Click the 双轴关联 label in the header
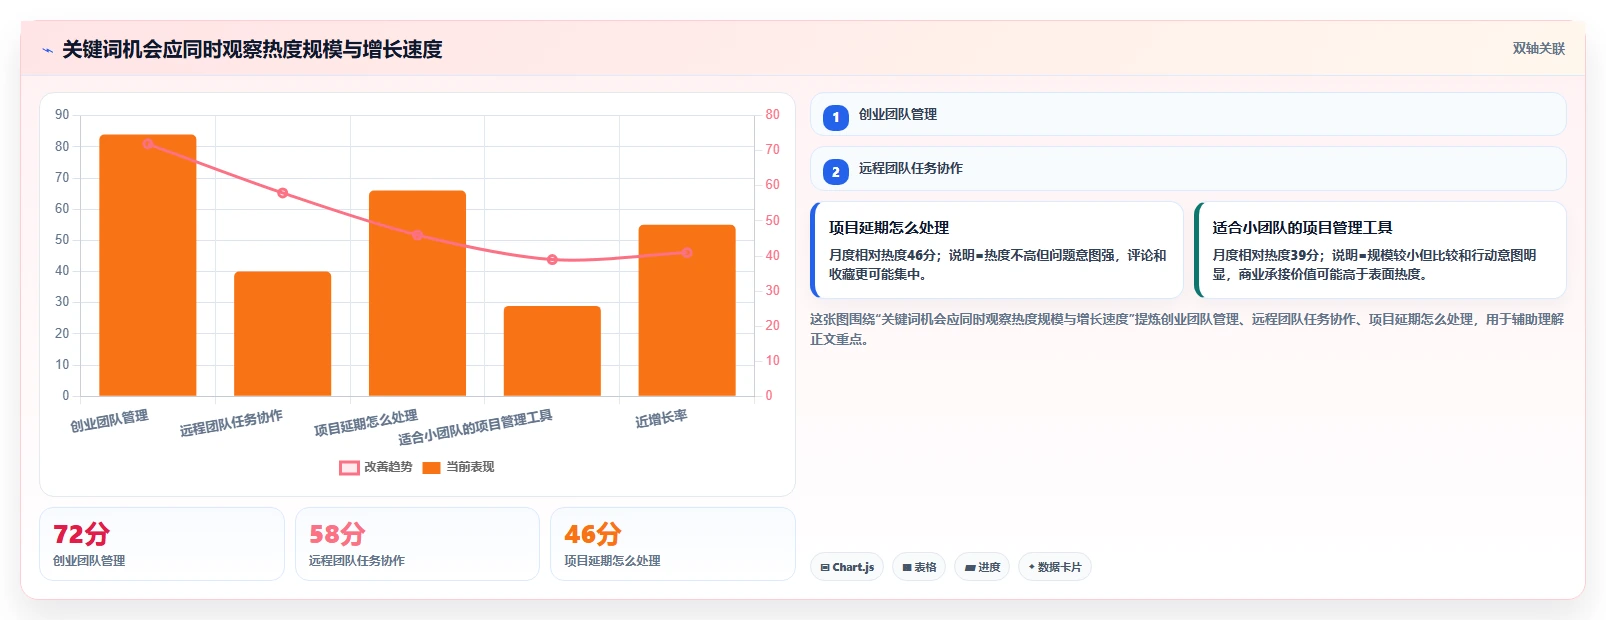Screen dimensions: 1606x620 tap(1539, 49)
